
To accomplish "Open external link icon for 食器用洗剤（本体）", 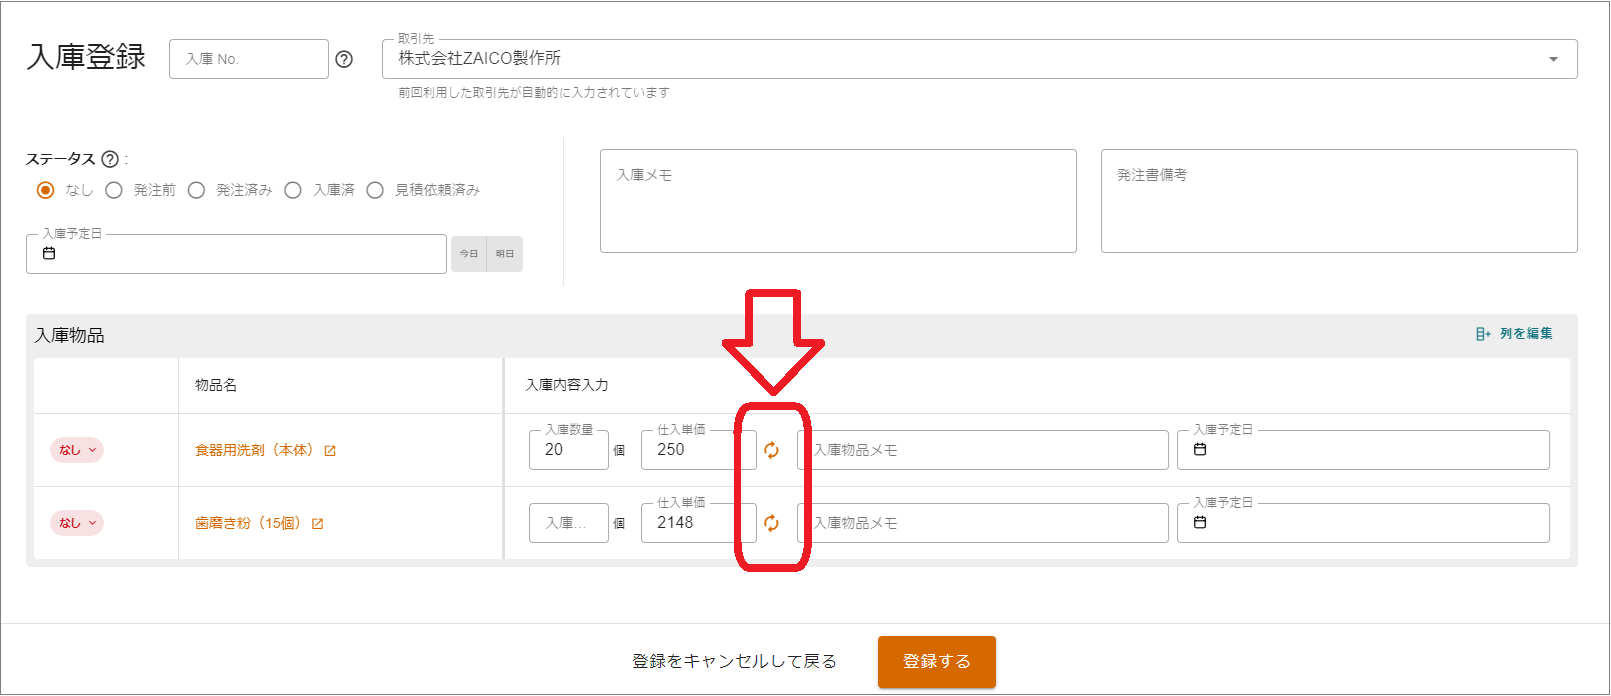I will coord(330,451).
